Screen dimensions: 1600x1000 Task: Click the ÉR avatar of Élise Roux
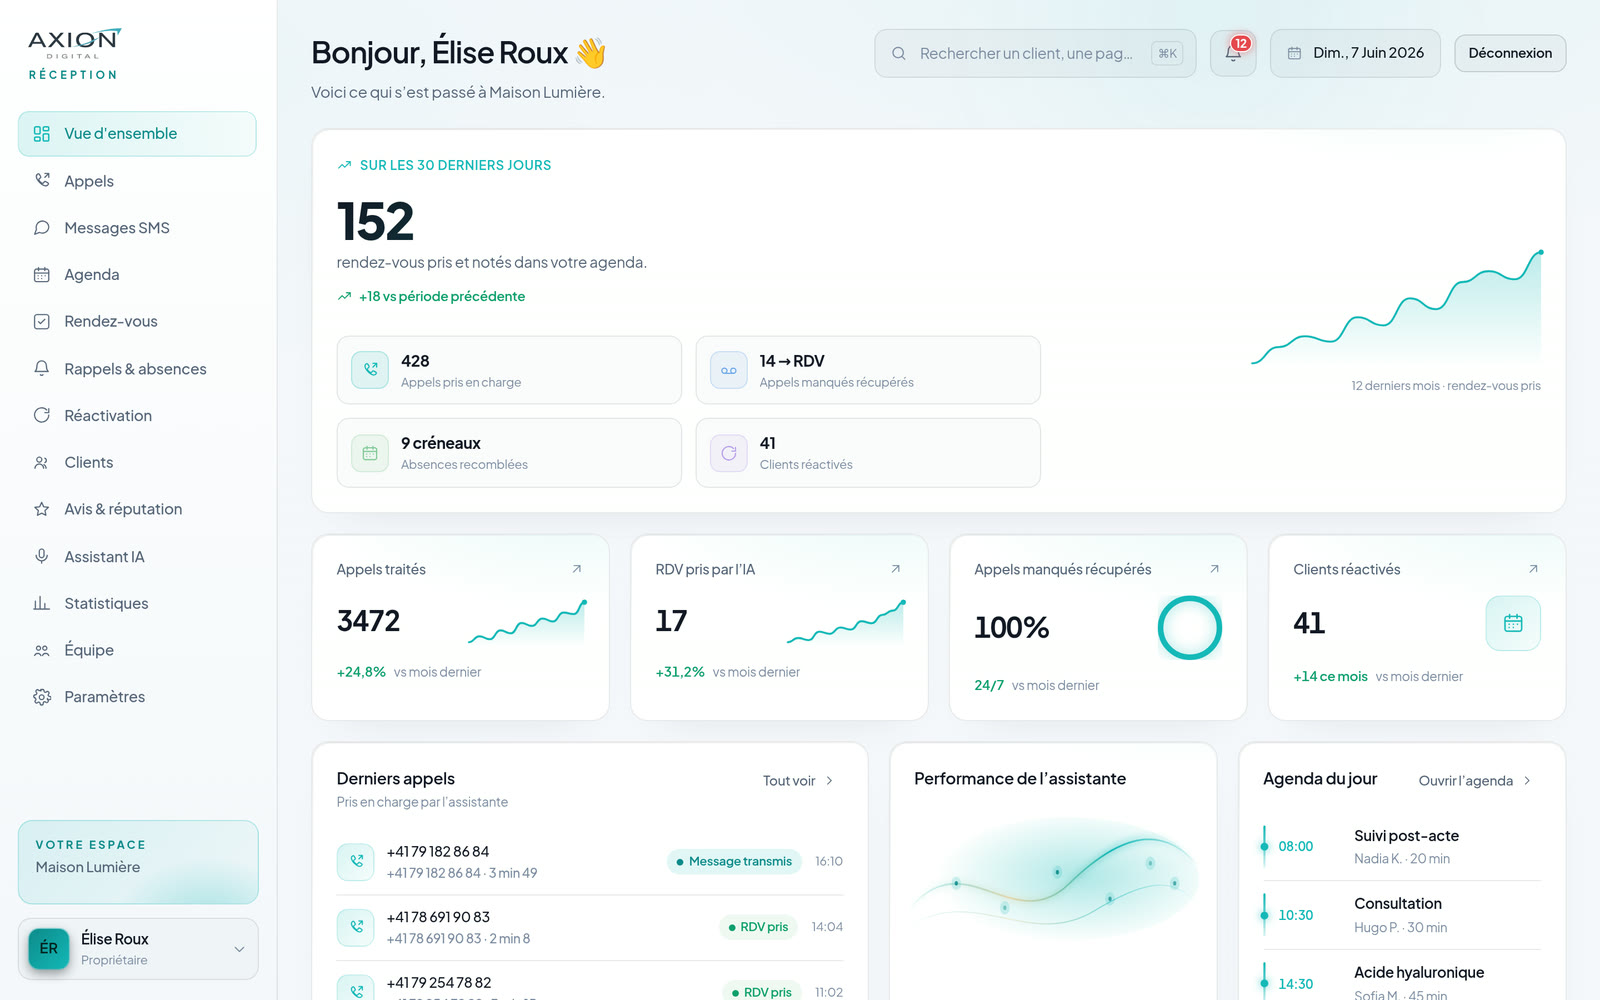pyautogui.click(x=49, y=948)
